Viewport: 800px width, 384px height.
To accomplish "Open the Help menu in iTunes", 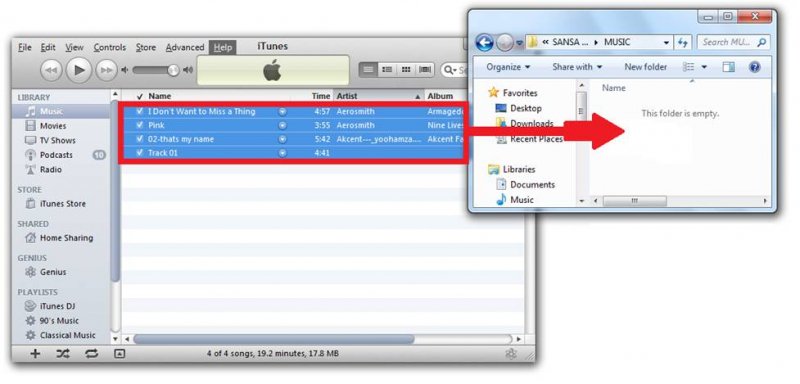I will [222, 47].
